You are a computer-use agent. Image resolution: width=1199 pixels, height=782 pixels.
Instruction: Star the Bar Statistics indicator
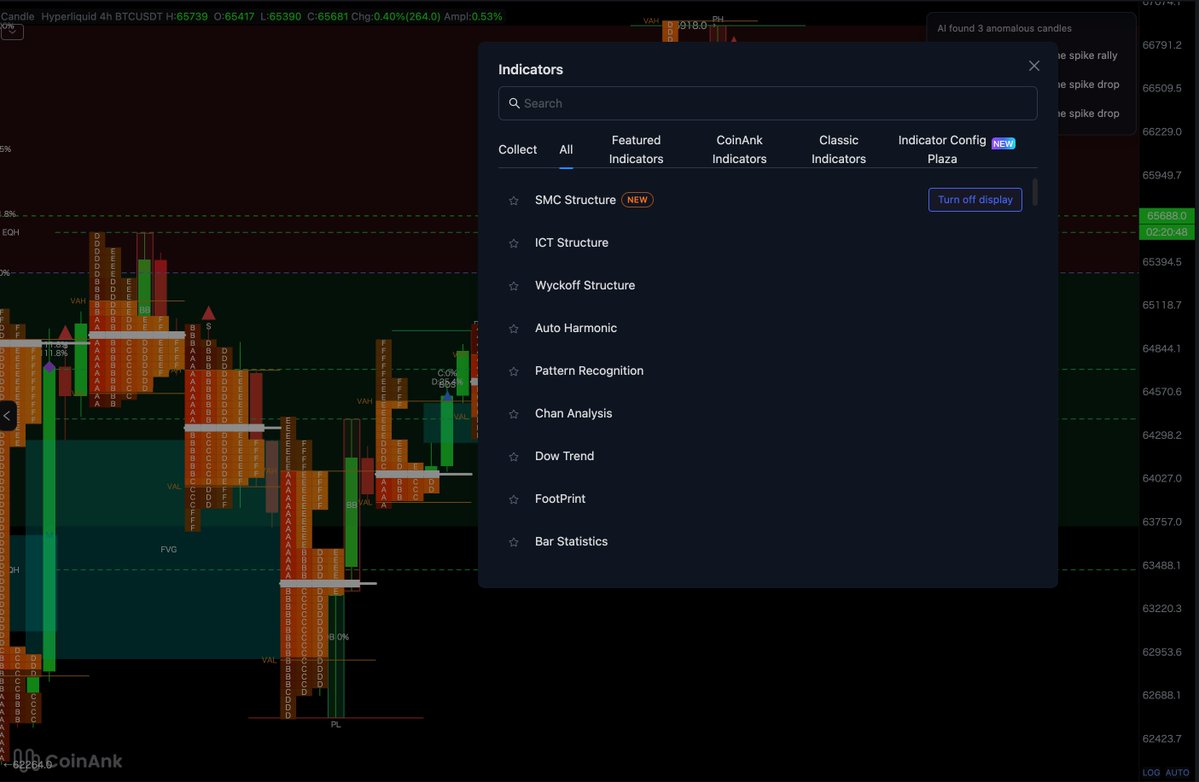click(x=513, y=542)
